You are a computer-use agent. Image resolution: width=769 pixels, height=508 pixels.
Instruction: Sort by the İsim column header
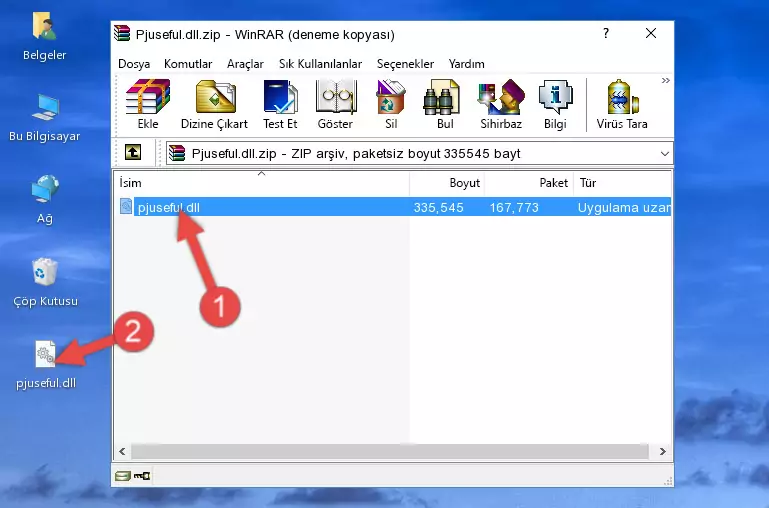pos(262,183)
